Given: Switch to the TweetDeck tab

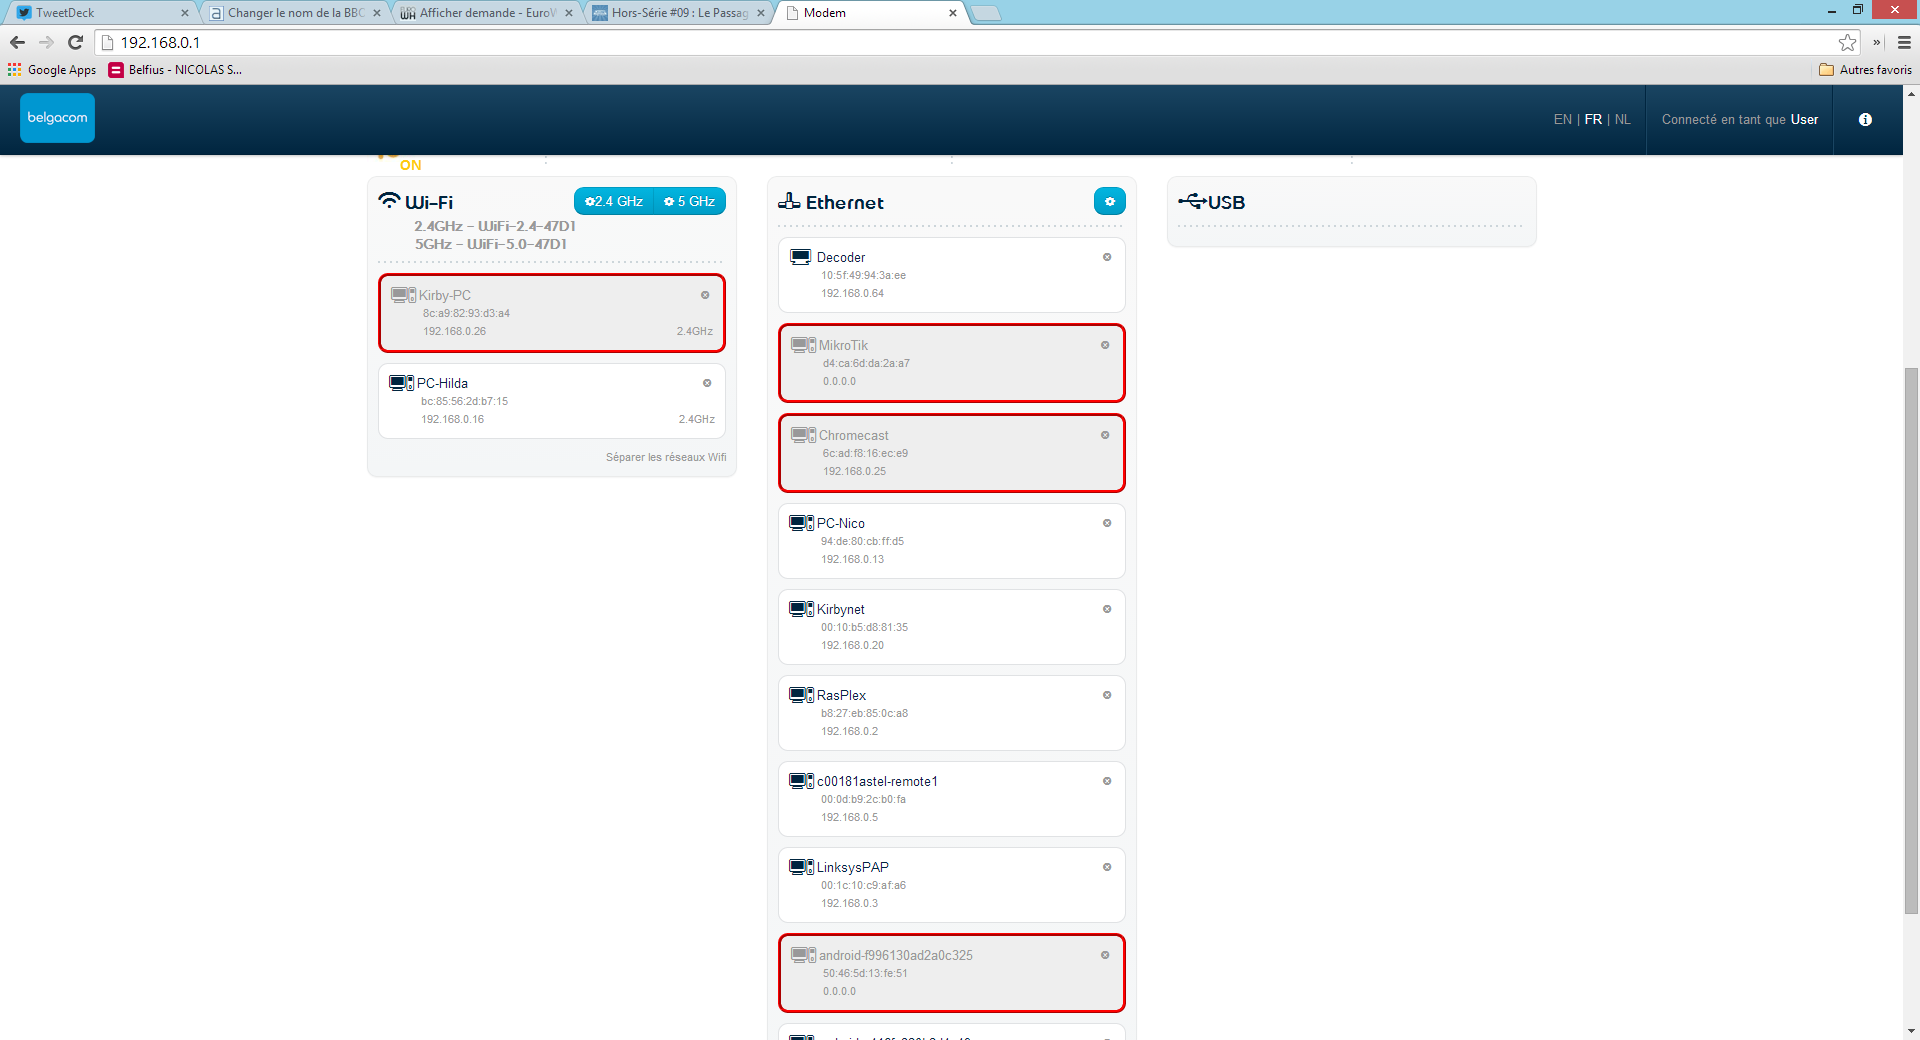Looking at the screenshot, I should pyautogui.click(x=100, y=13).
